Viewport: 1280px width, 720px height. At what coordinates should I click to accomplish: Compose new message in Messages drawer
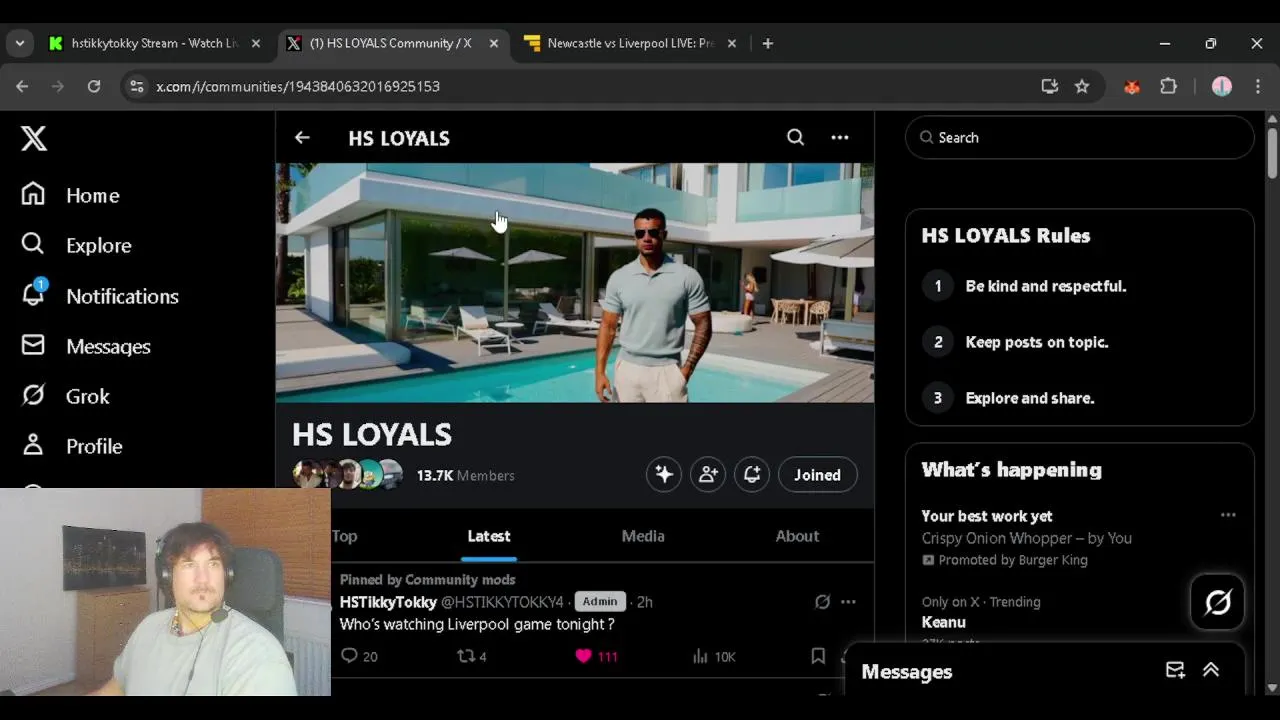point(1175,671)
